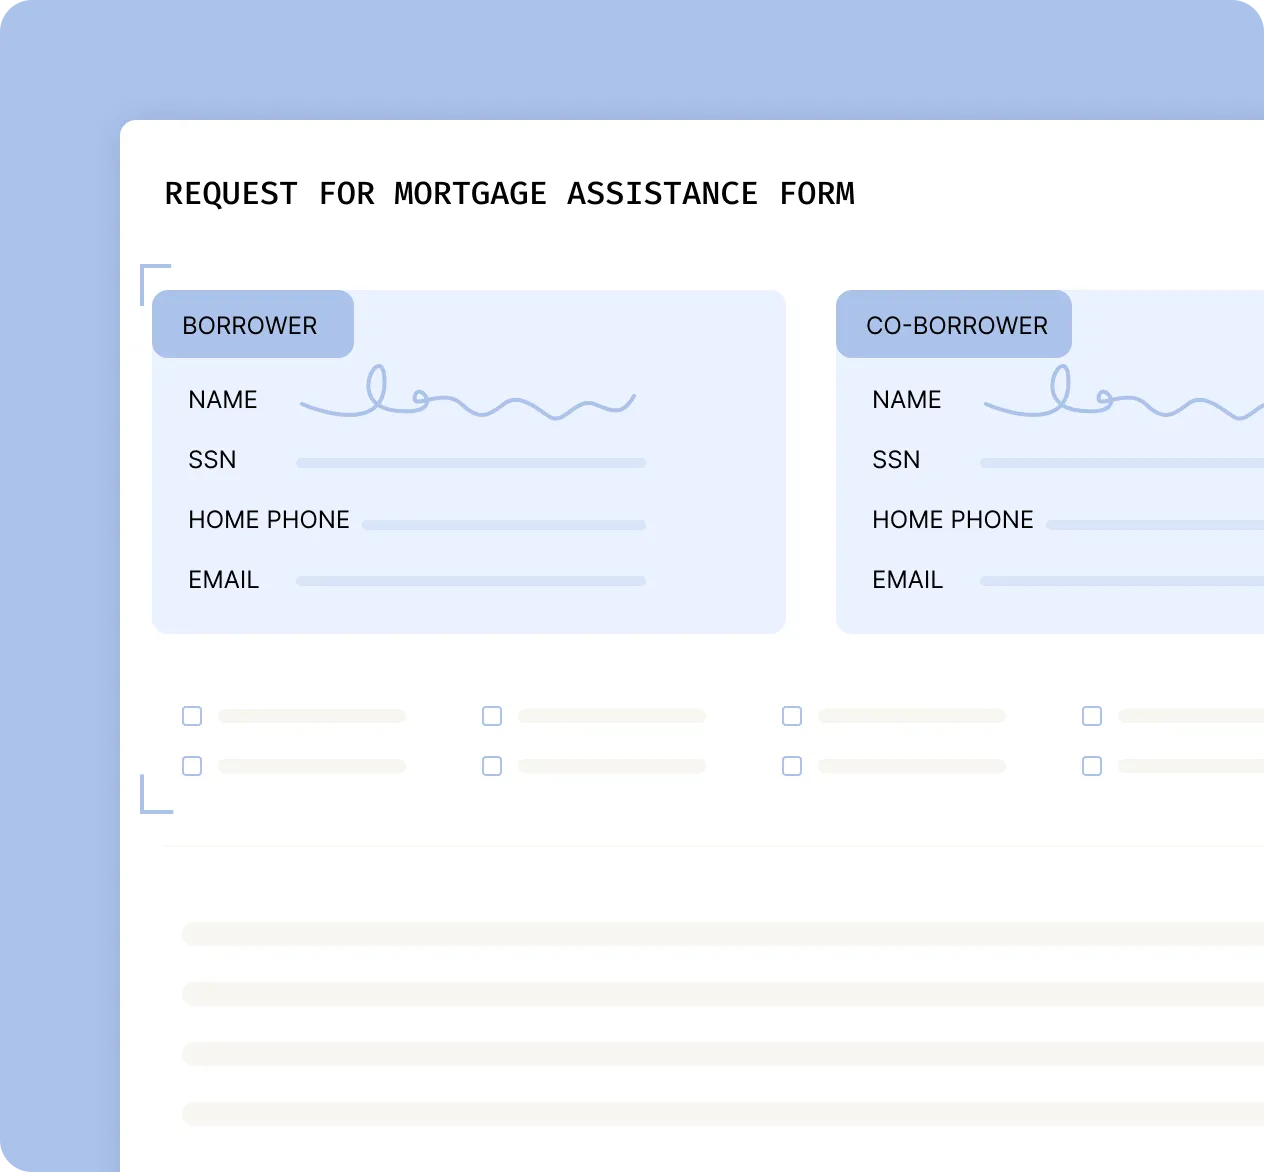Click the Request for Mortgage Assistance Form title

509,193
